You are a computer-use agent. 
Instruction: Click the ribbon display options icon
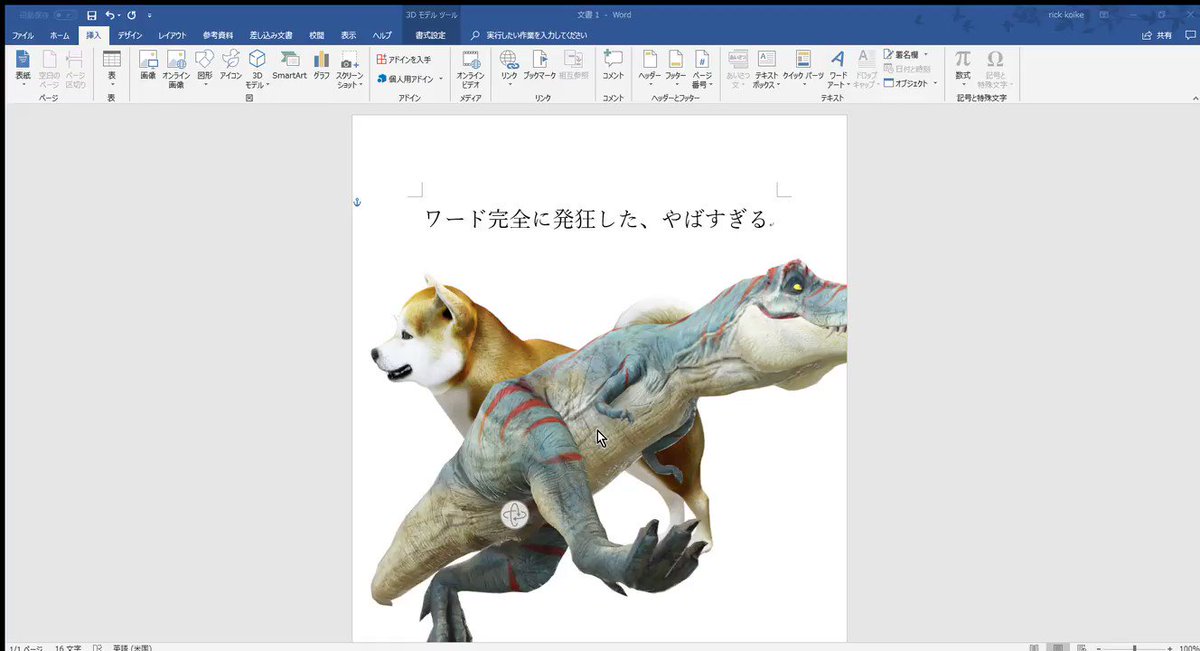click(1104, 16)
